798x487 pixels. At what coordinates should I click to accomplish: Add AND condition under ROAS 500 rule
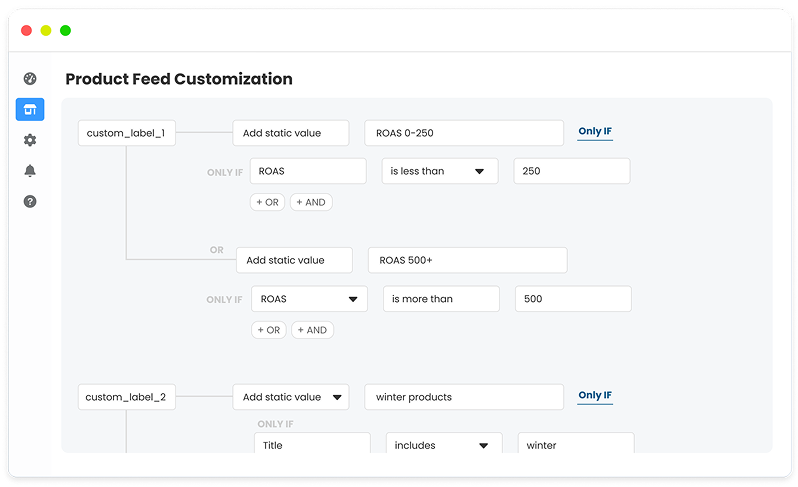(312, 330)
